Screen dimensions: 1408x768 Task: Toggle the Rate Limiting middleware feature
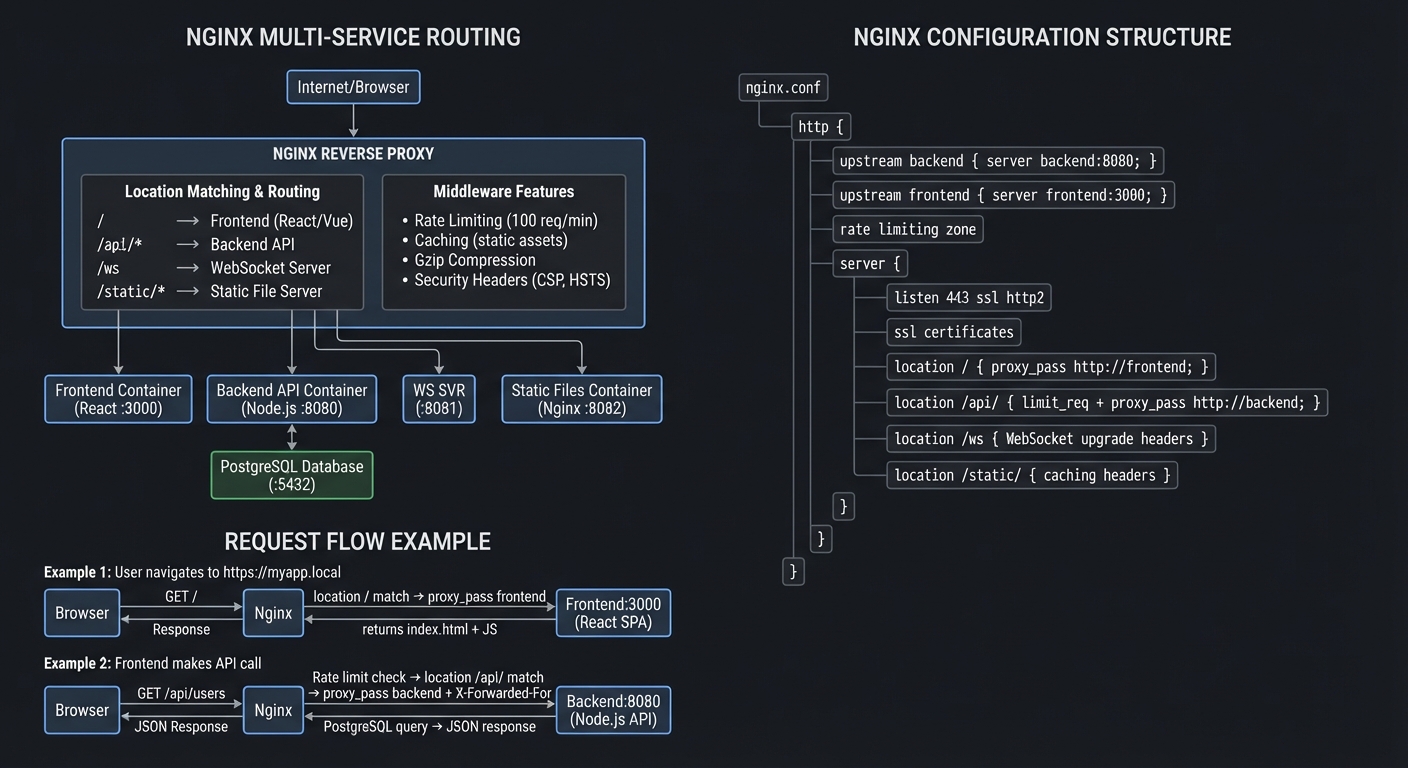point(505,220)
